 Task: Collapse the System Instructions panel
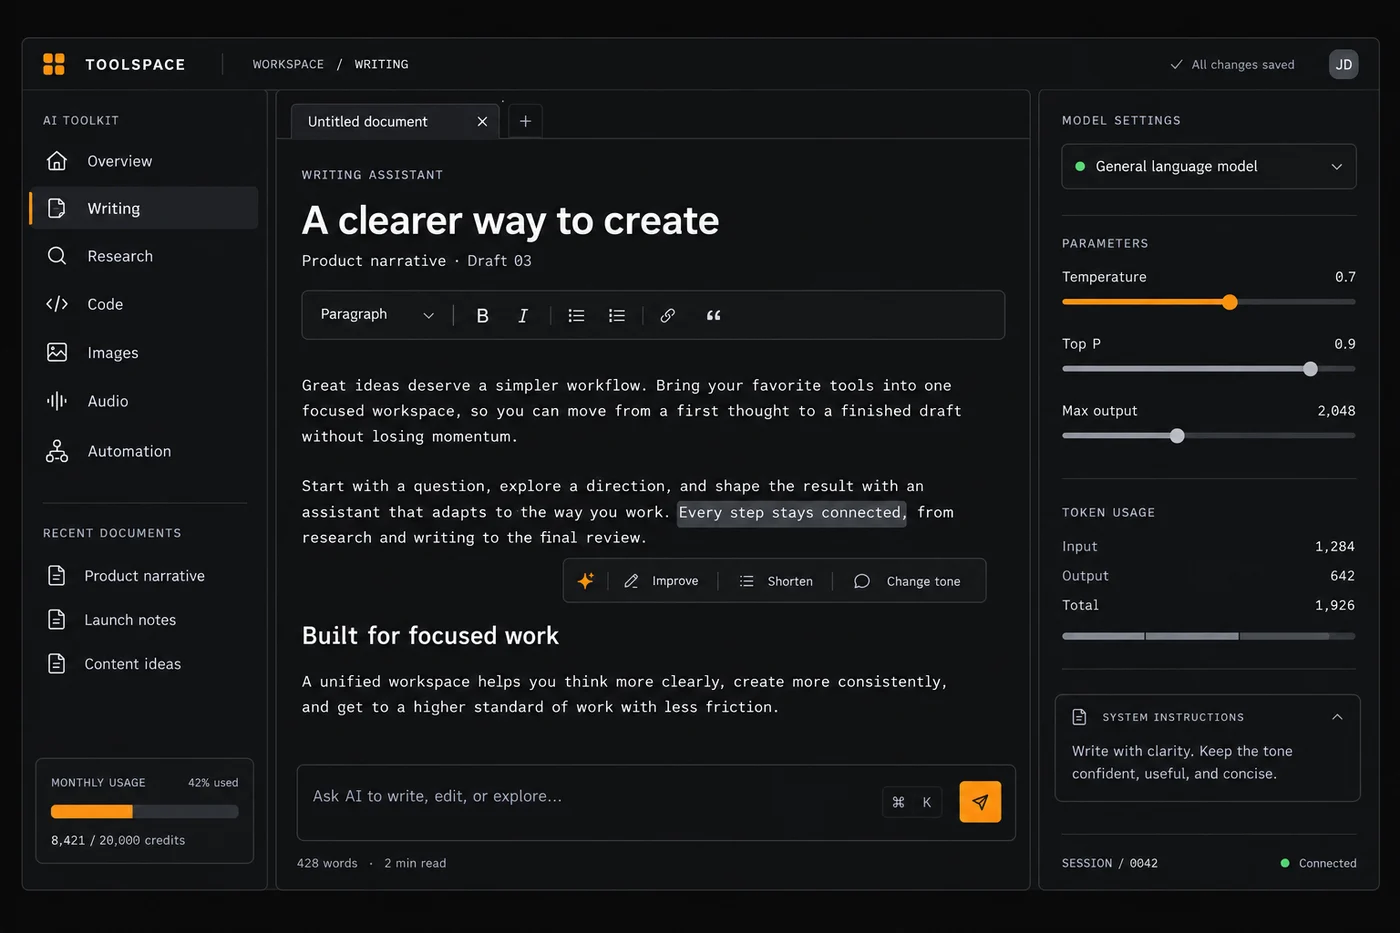(1337, 717)
